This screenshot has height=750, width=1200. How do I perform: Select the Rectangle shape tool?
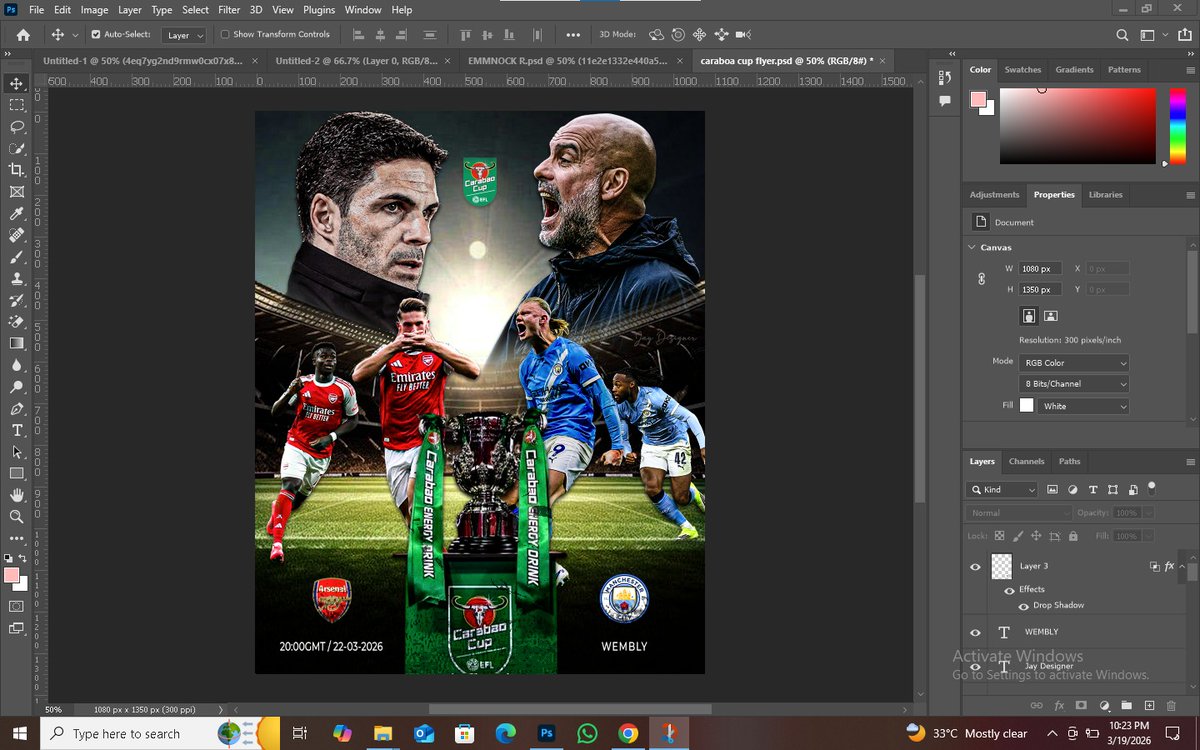click(17, 473)
